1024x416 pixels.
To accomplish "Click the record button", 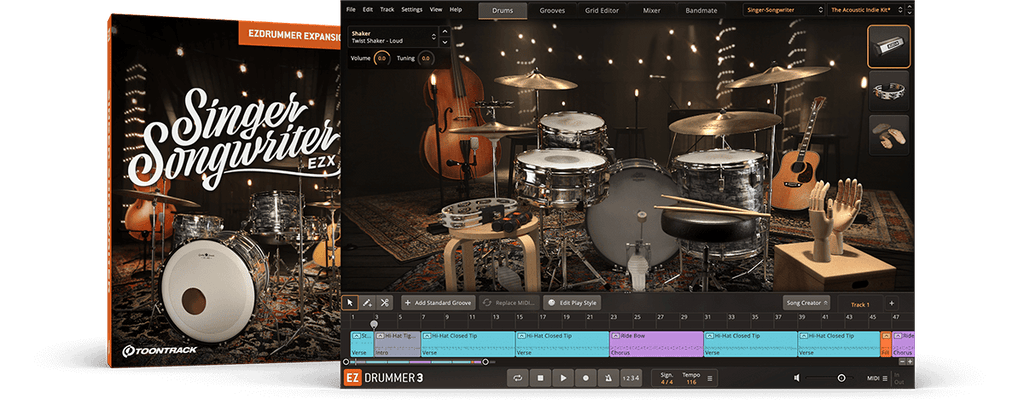I will pos(586,377).
